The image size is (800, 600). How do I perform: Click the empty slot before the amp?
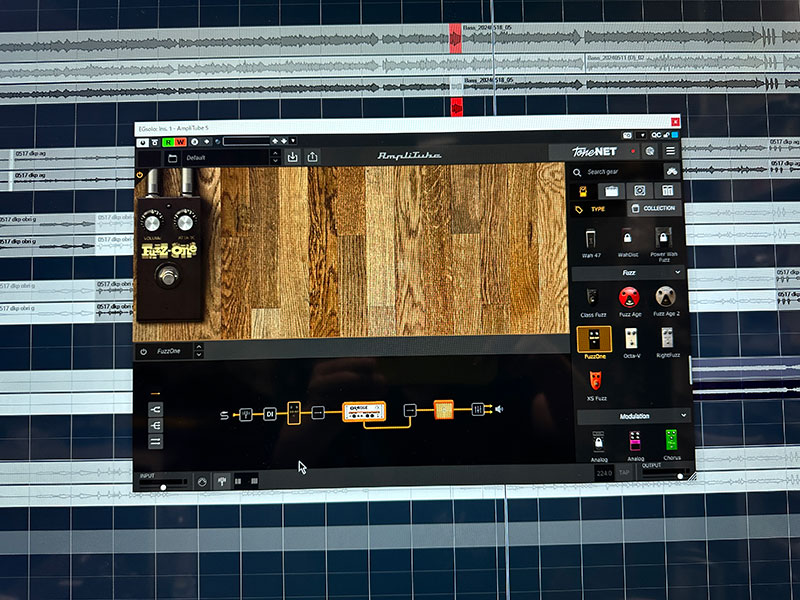318,412
